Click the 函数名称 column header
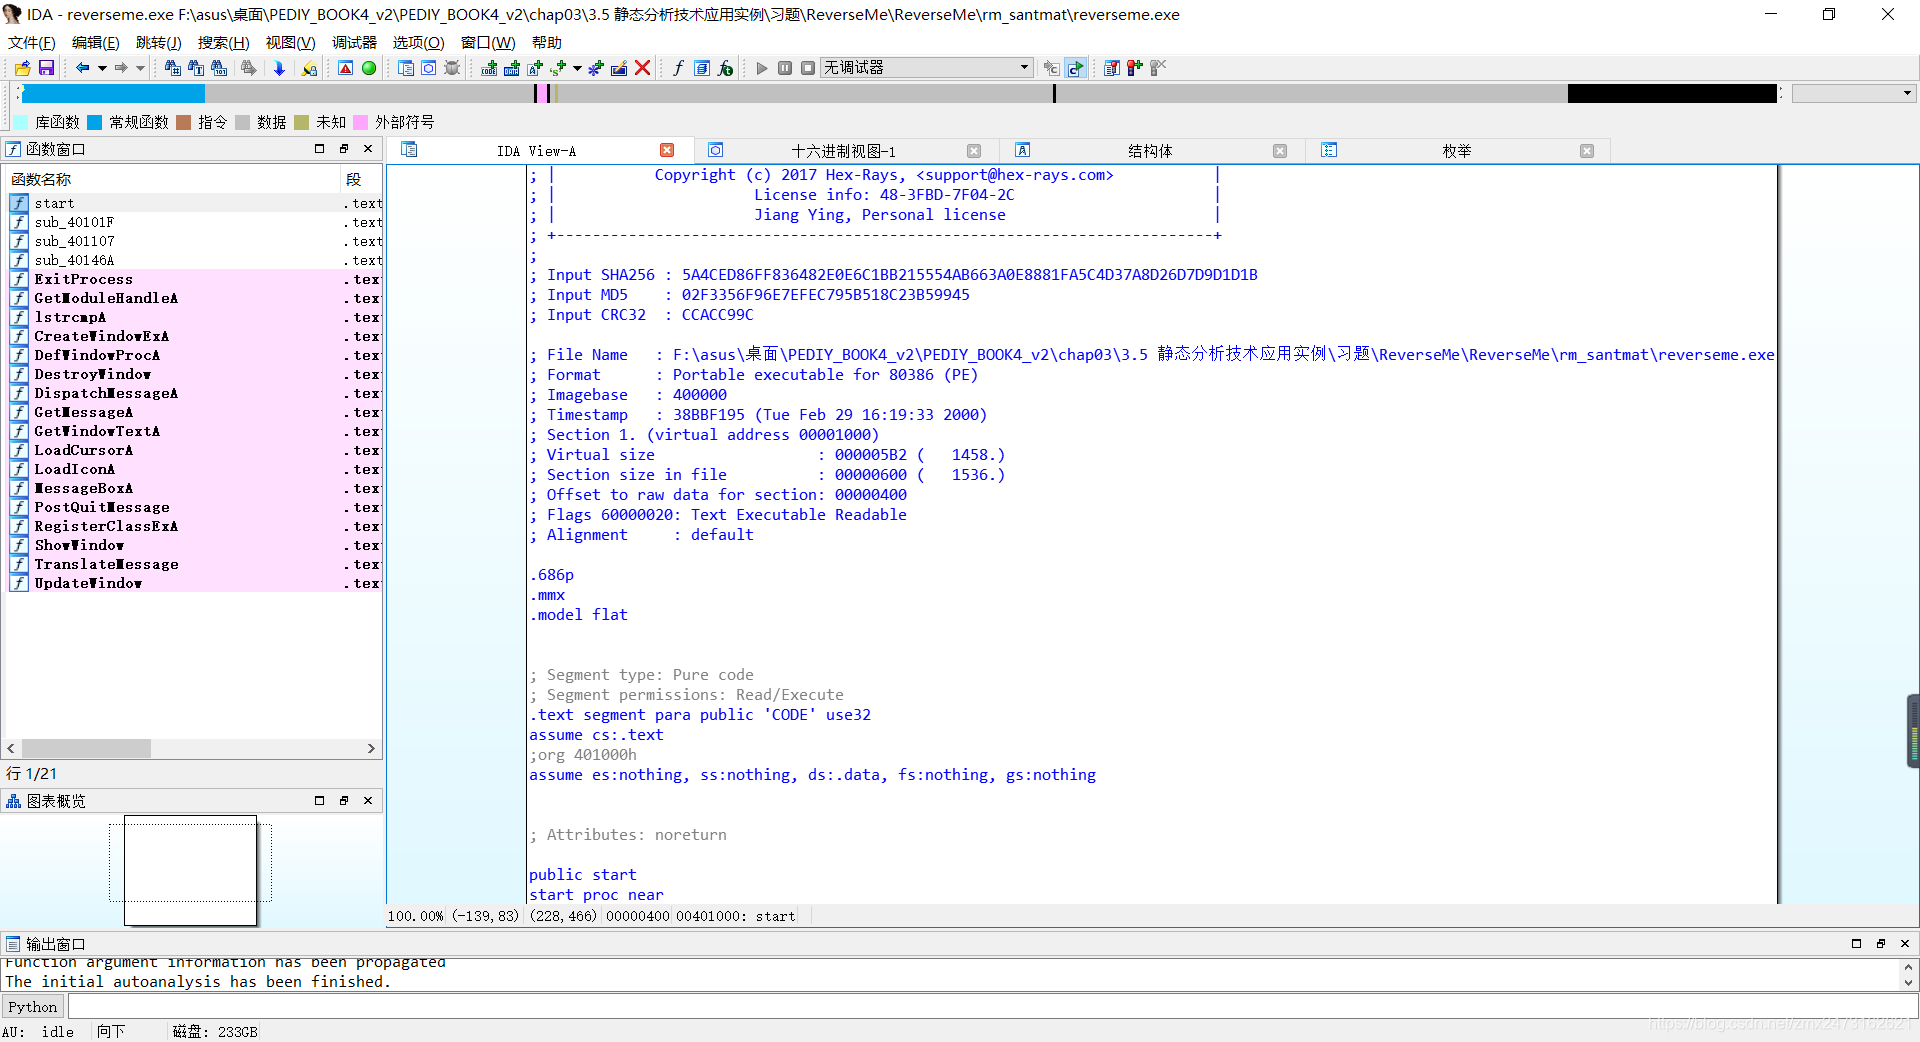The width and height of the screenshot is (1920, 1042). click(173, 179)
